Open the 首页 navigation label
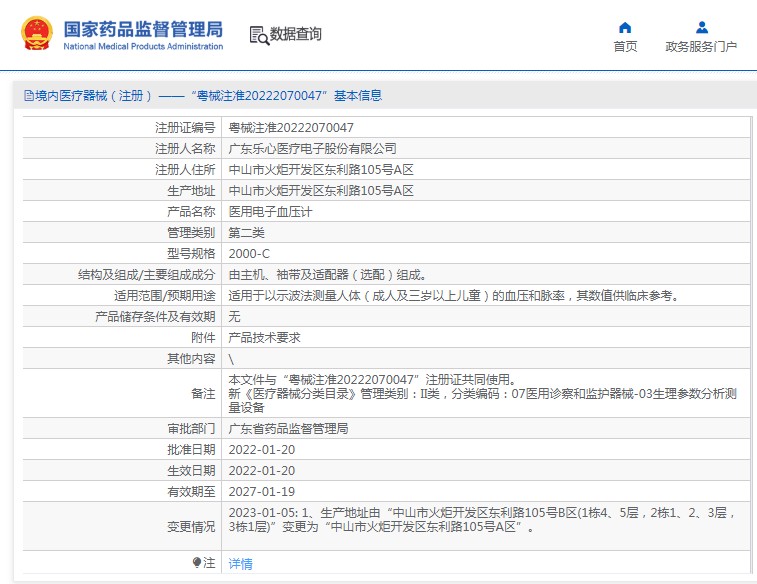757x584 pixels. [x=625, y=46]
